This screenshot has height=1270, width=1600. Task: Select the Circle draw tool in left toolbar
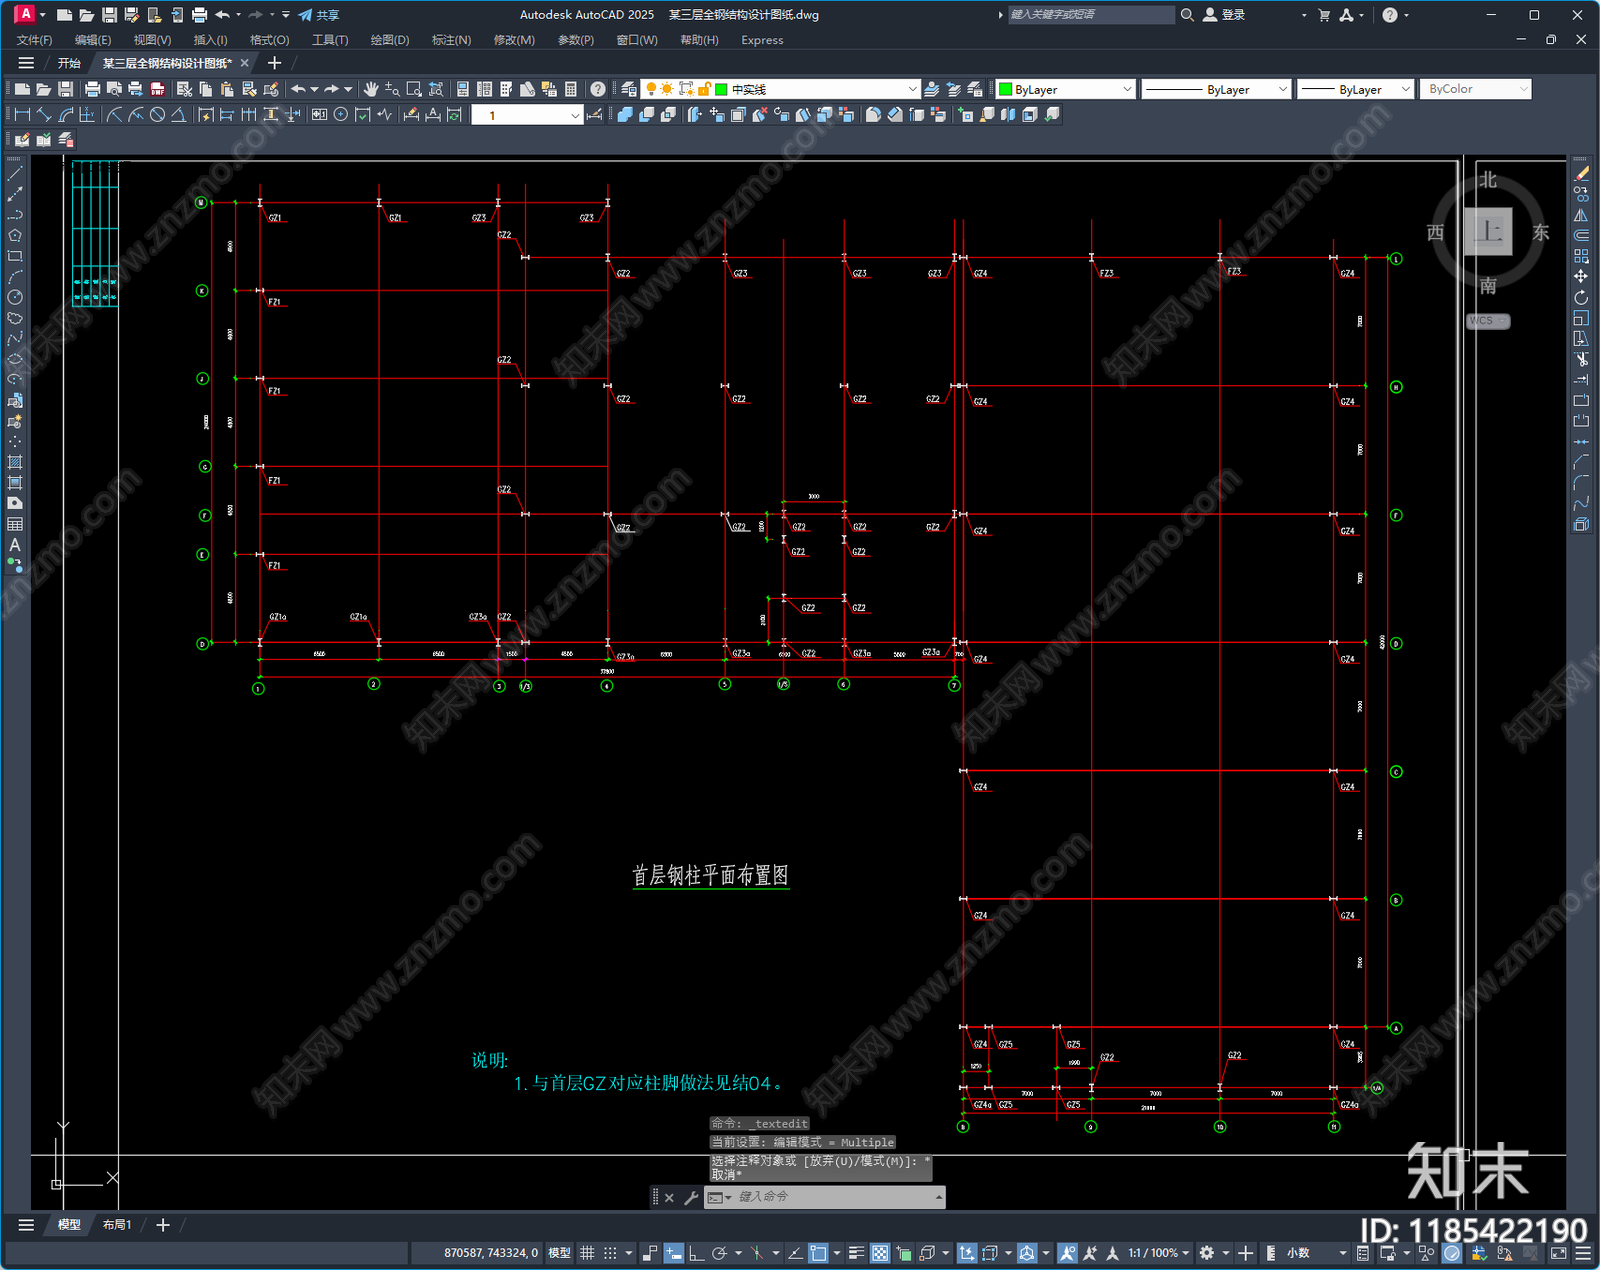pos(15,297)
